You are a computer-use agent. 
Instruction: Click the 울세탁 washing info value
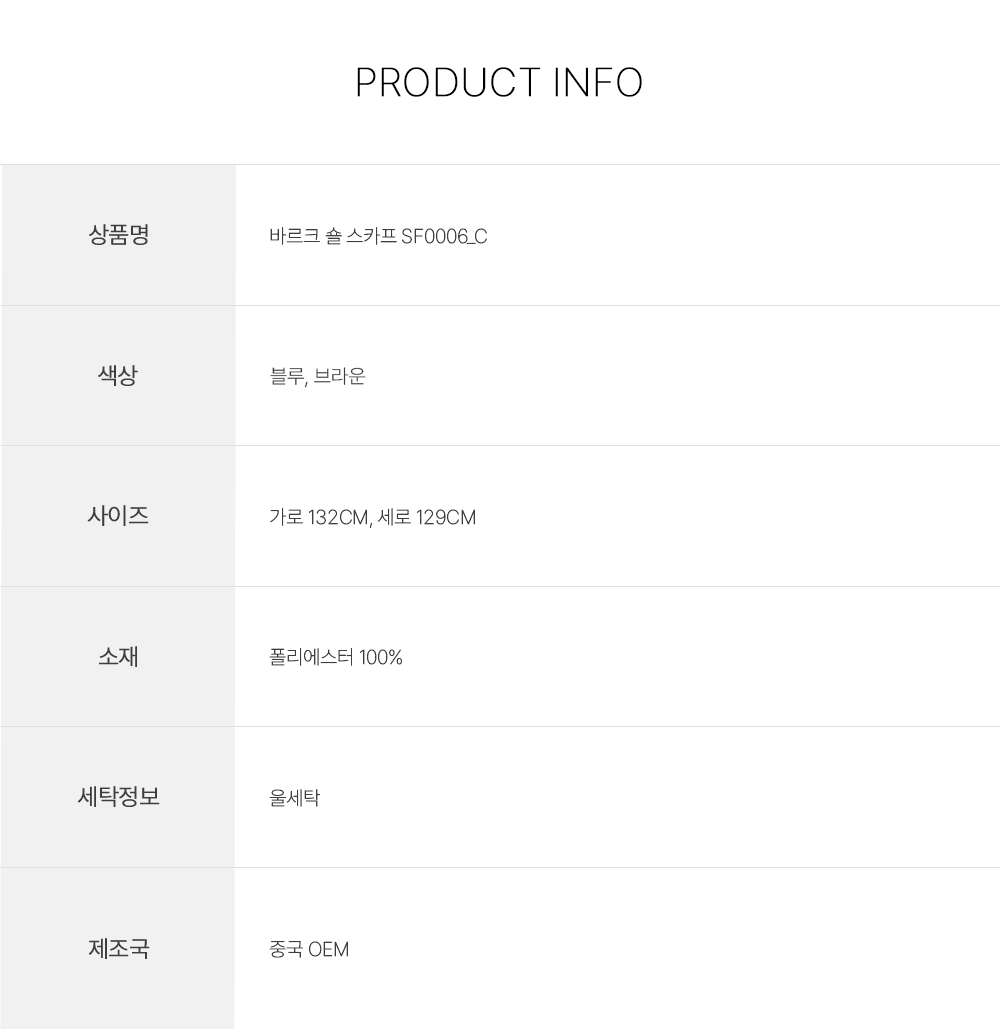coord(294,798)
